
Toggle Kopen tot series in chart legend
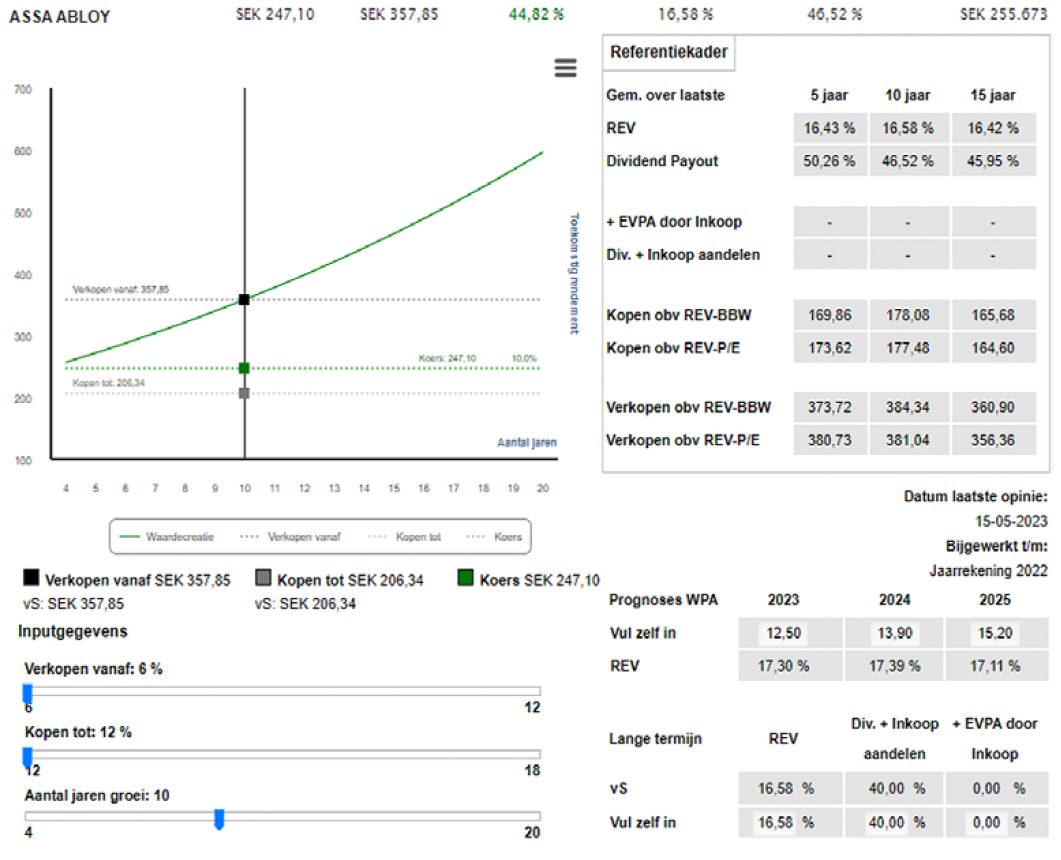pyautogui.click(x=405, y=537)
